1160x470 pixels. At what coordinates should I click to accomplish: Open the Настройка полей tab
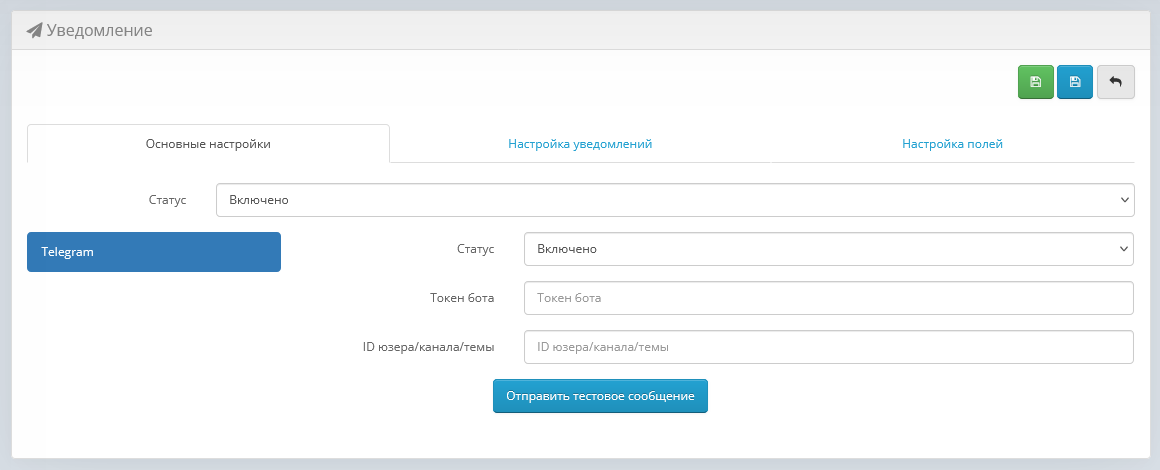point(952,144)
